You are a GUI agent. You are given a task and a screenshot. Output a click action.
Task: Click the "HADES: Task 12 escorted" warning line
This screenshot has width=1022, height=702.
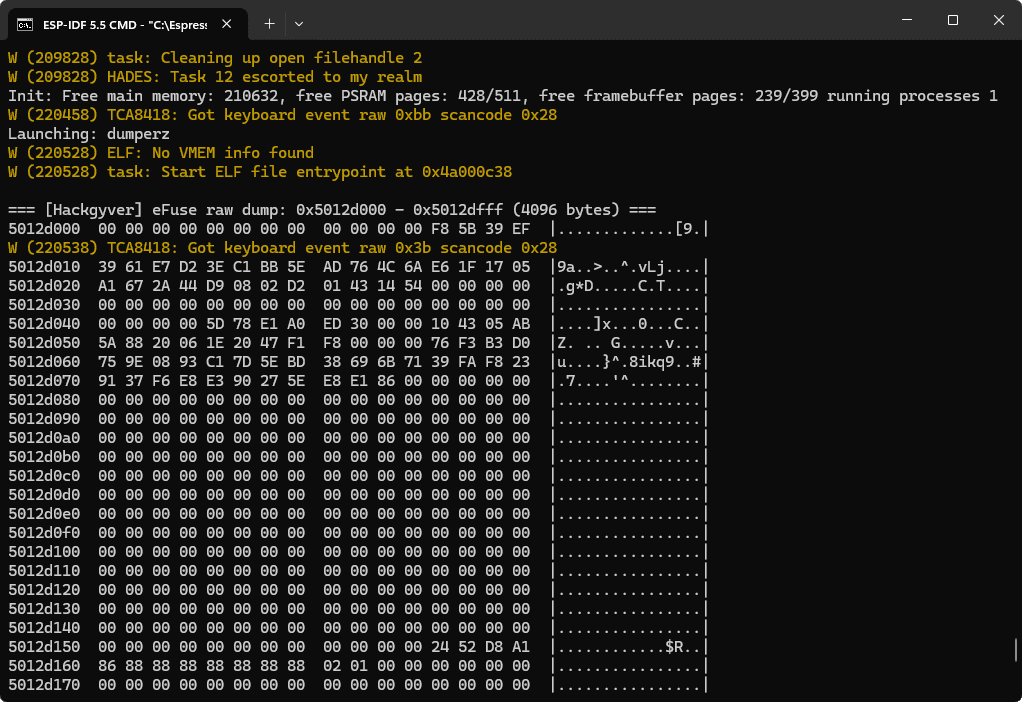click(x=215, y=77)
